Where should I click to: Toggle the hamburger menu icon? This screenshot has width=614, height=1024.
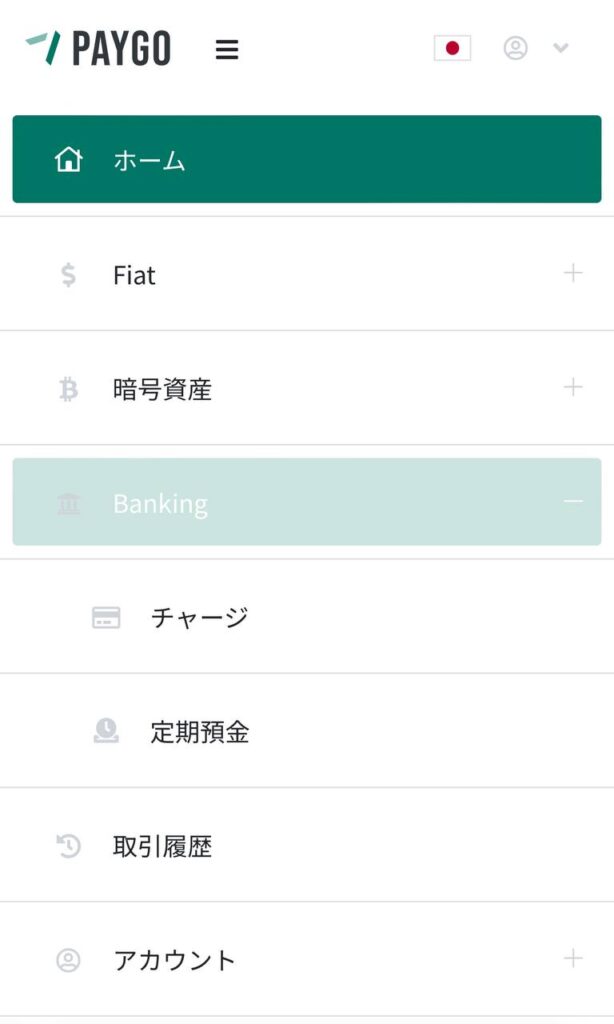[227, 49]
